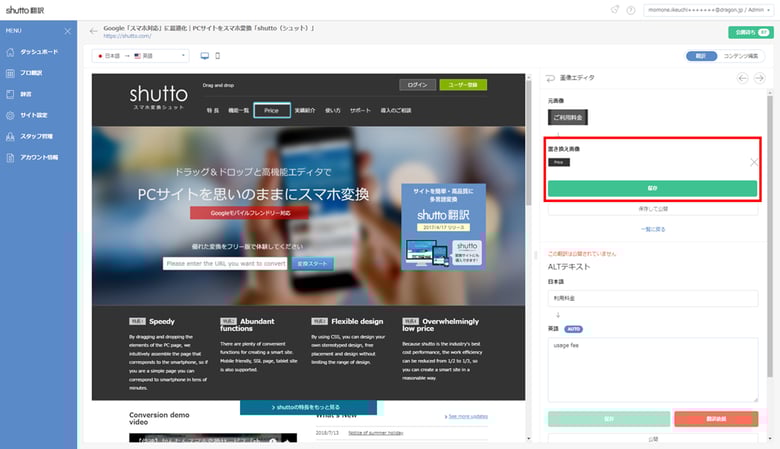
Task: Click the resize handle between preview and editor
Action: 535,255
